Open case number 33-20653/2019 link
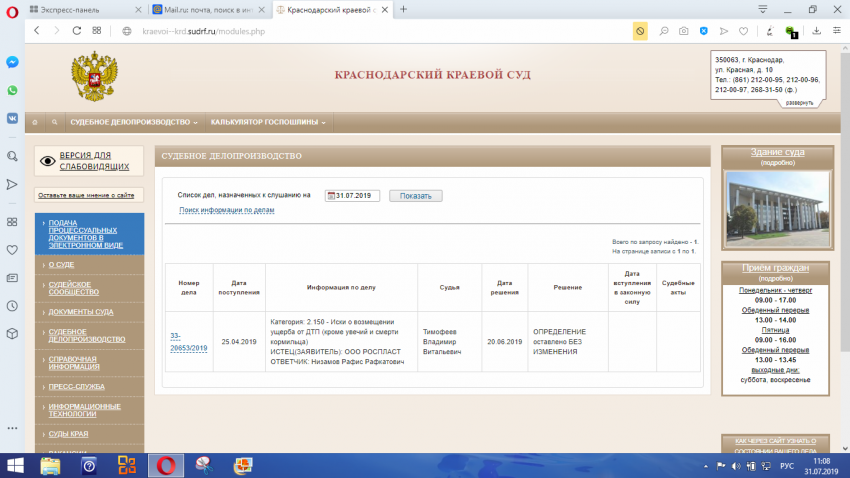This screenshot has height=478, width=850. pyautogui.click(x=189, y=343)
